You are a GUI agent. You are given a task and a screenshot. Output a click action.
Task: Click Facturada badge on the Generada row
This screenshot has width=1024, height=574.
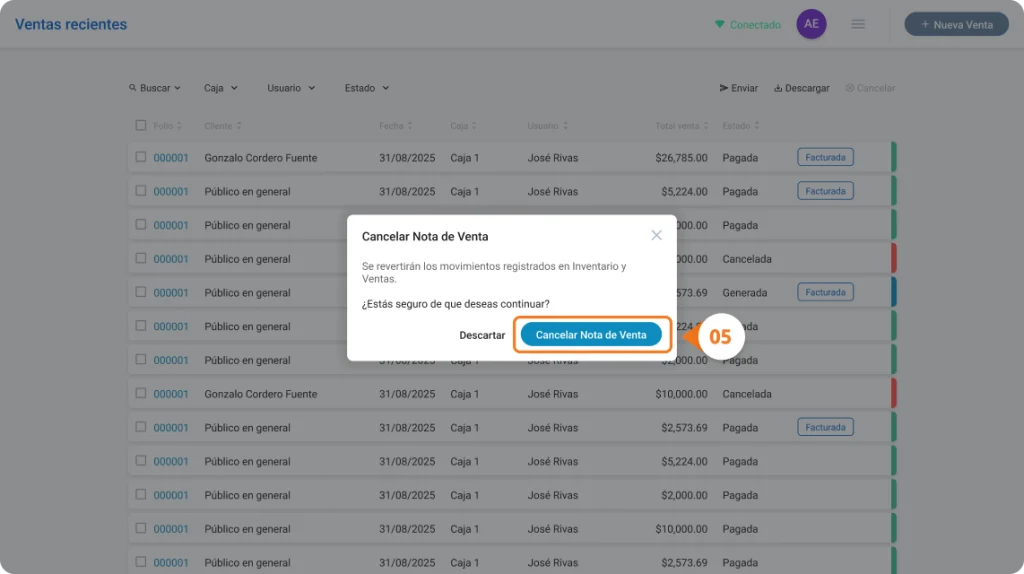825,293
